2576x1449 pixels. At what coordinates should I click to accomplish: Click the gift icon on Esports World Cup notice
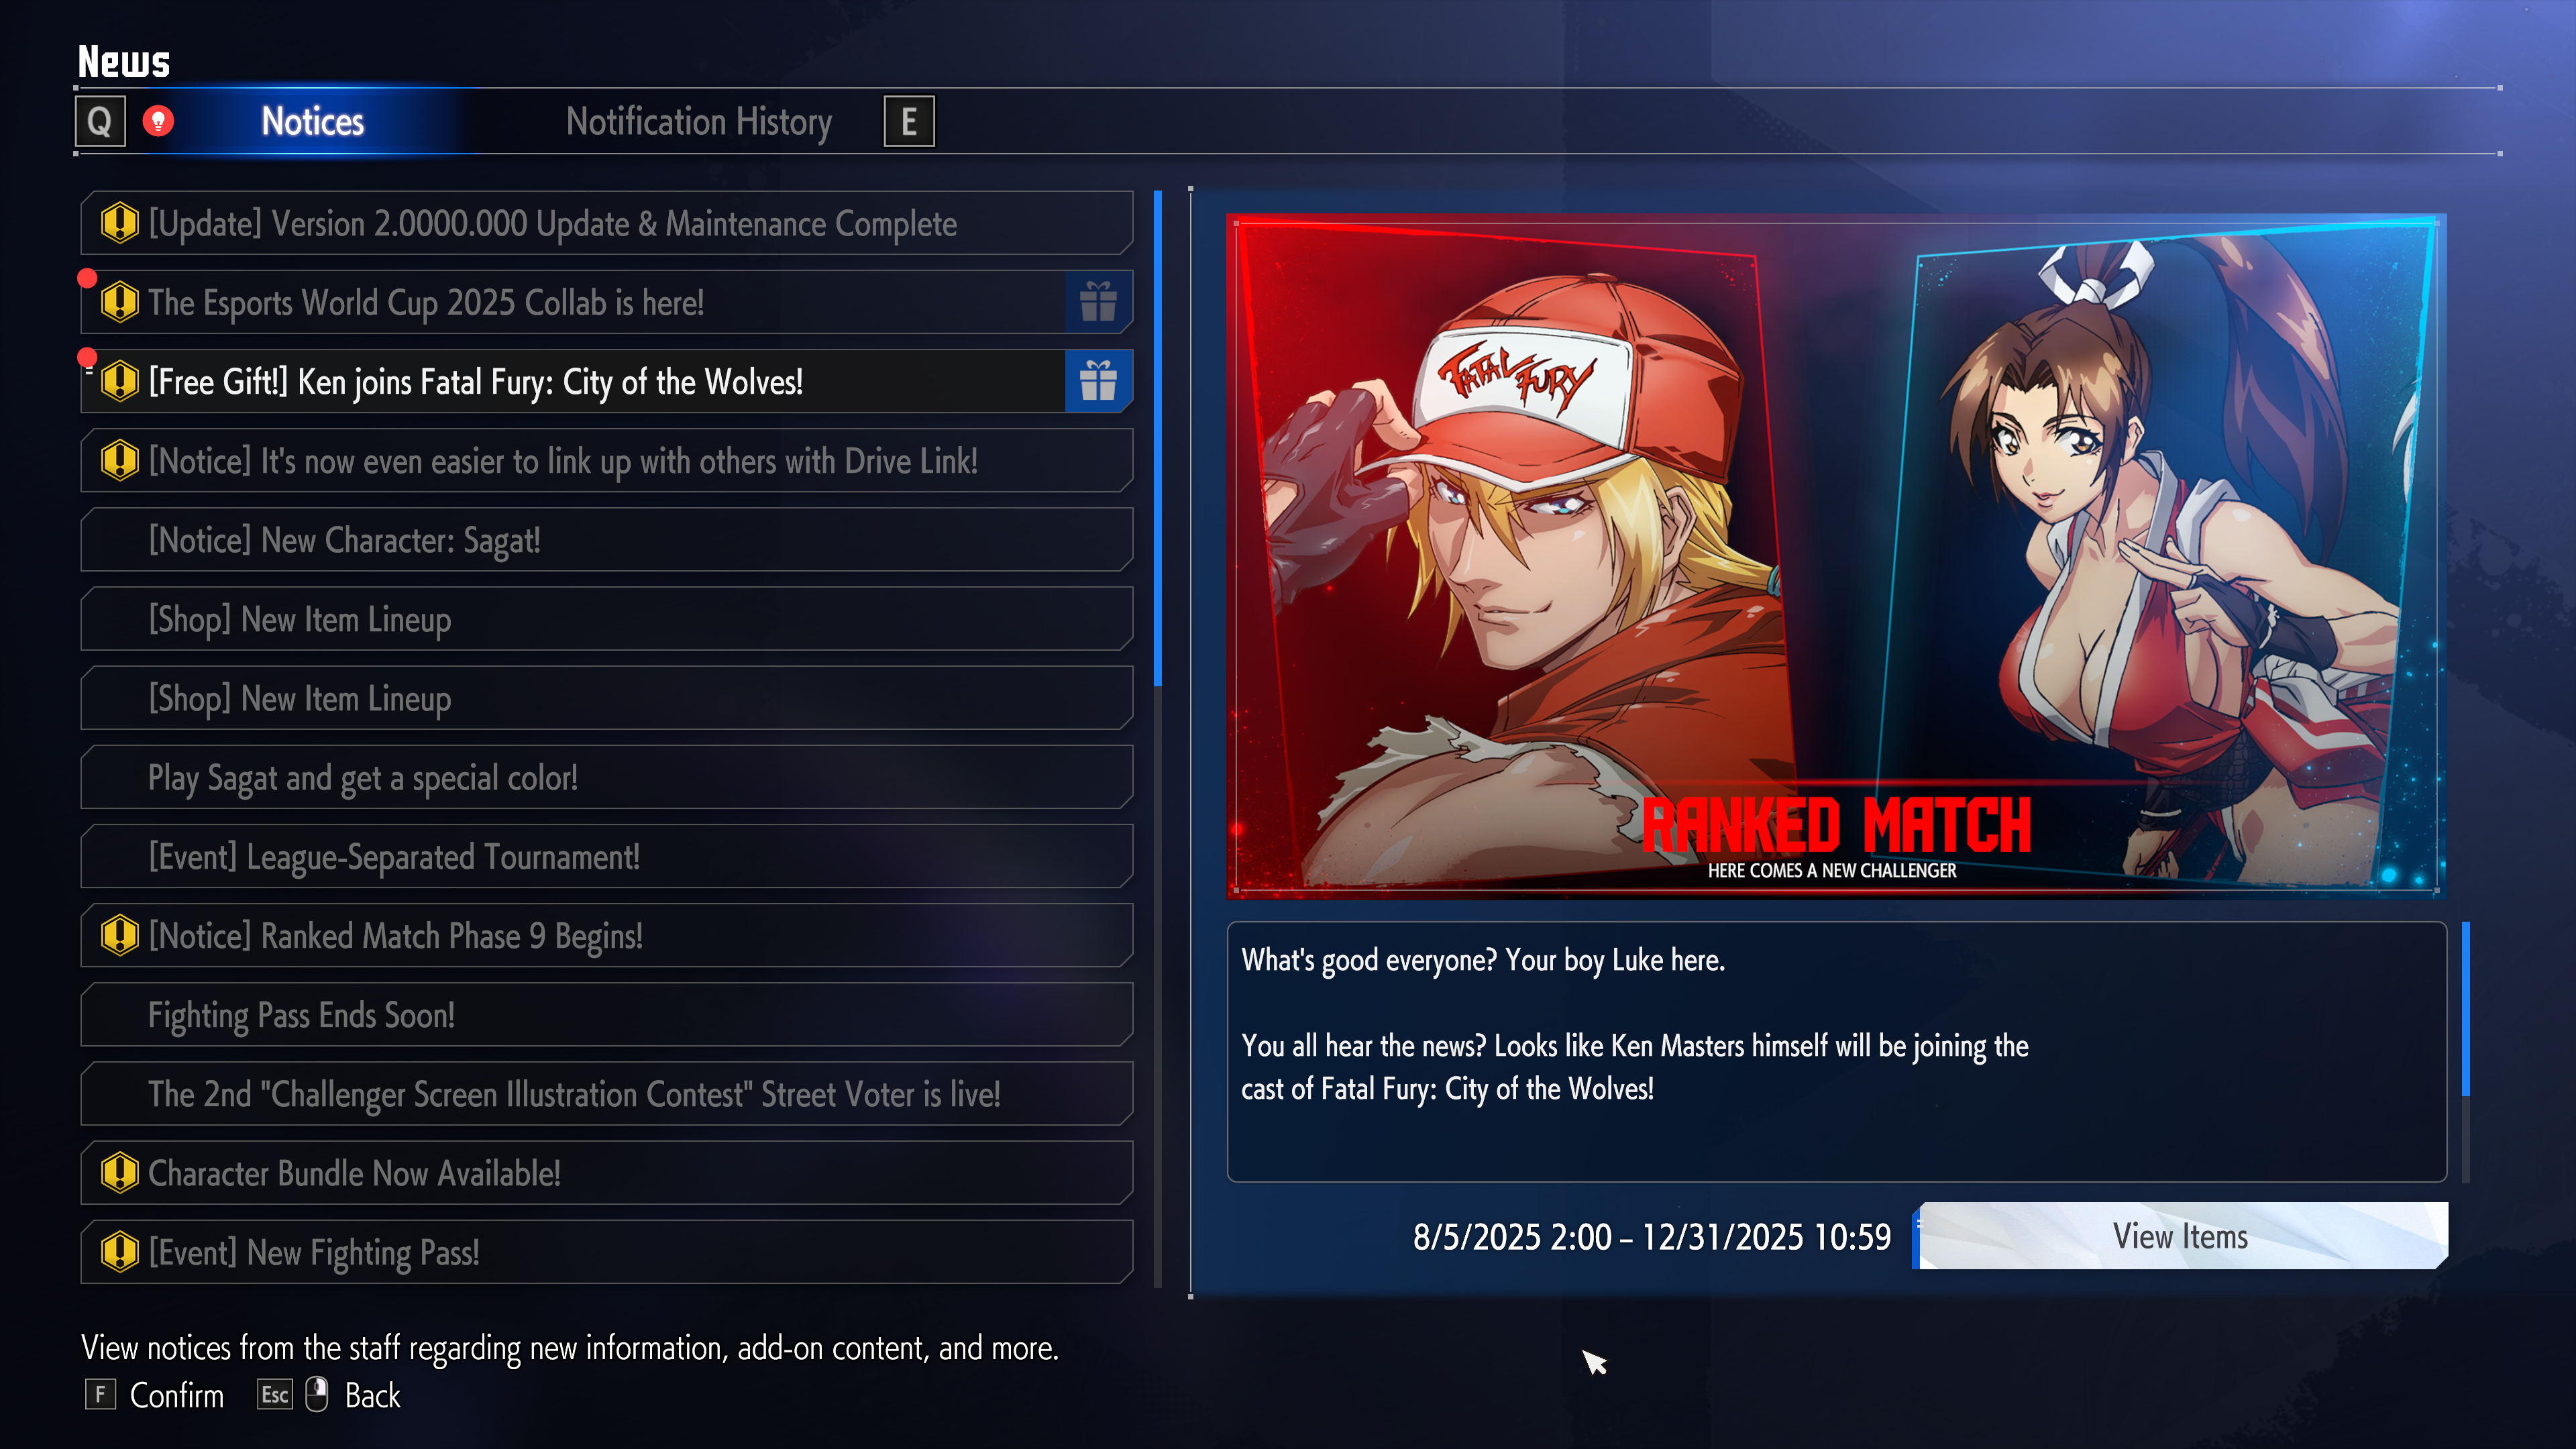click(x=1098, y=301)
